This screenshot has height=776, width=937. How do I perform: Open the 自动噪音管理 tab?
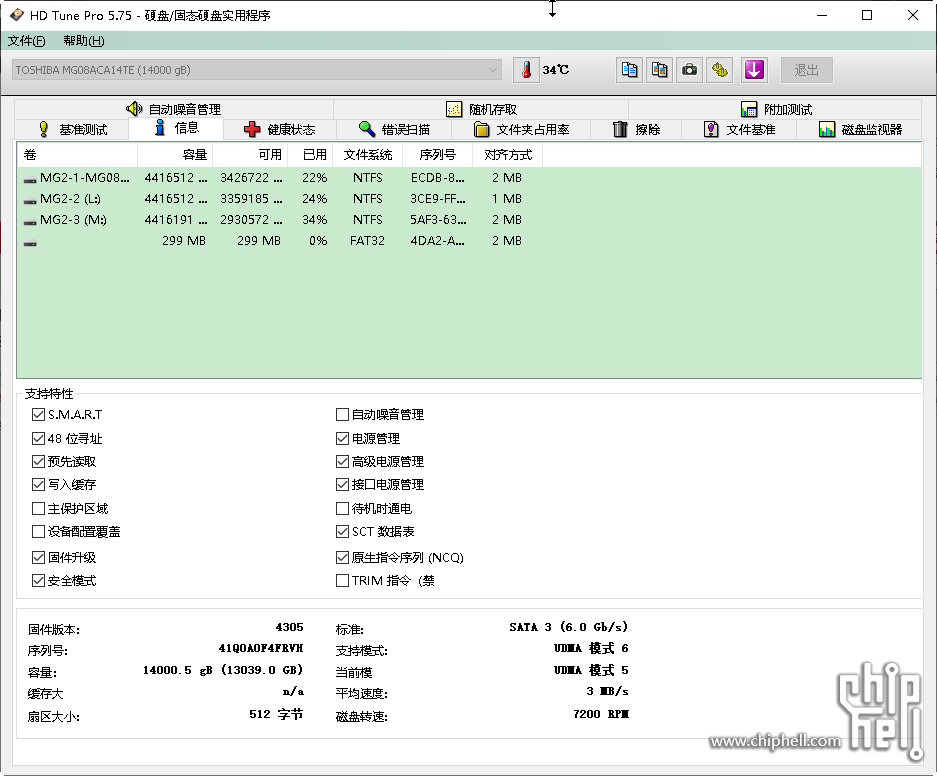click(174, 109)
